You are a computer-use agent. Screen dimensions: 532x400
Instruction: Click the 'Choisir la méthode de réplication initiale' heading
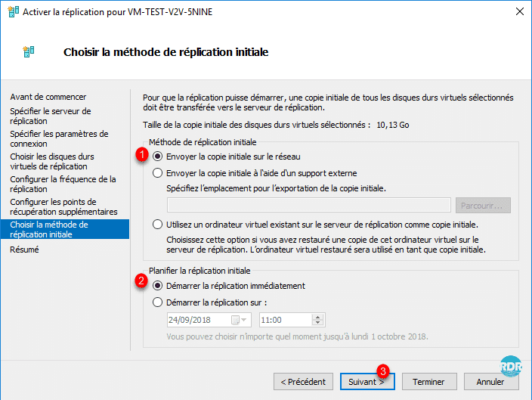pos(166,52)
